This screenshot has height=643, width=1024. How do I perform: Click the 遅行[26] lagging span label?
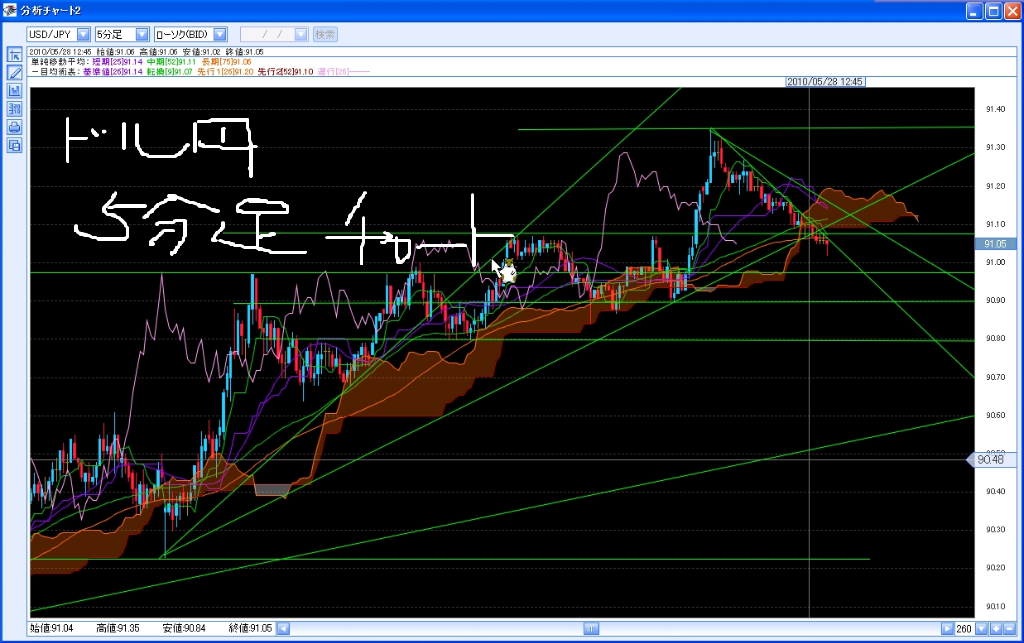tap(334, 71)
